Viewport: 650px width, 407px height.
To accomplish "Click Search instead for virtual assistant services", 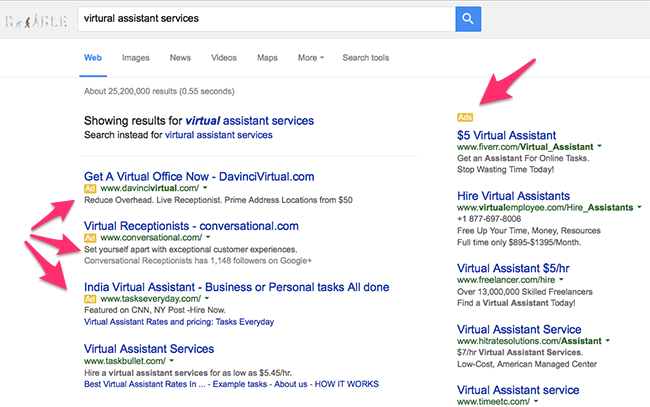I will tap(218, 134).
